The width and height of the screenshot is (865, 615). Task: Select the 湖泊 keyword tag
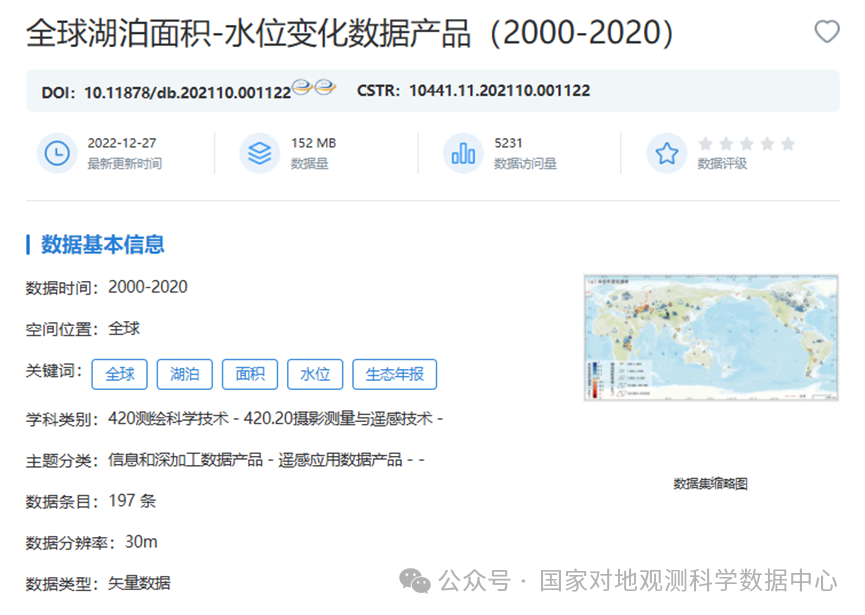coord(185,374)
